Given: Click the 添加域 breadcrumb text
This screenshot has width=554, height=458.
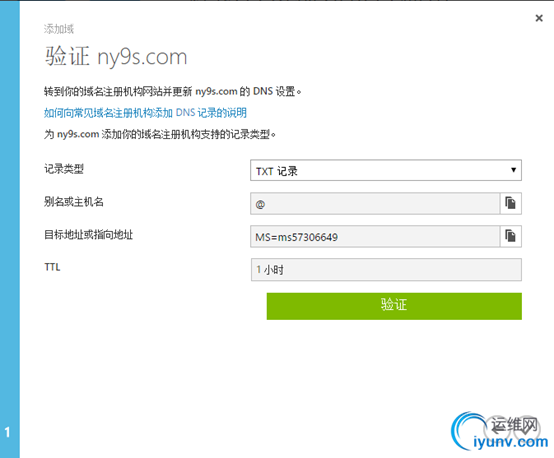Looking at the screenshot, I should (x=59, y=29).
